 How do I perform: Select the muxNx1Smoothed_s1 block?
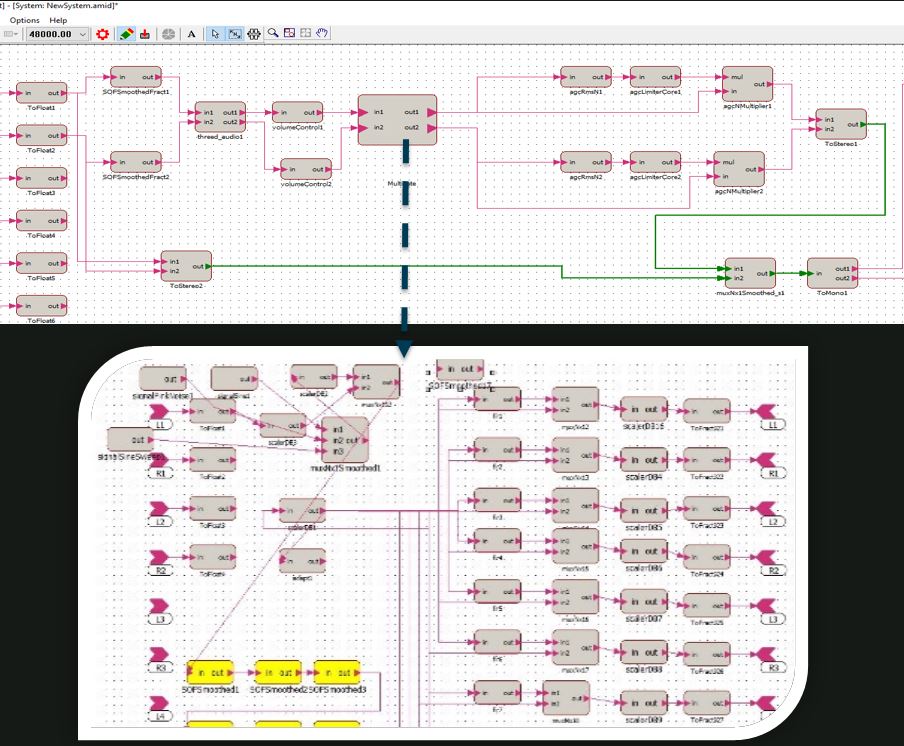tap(750, 273)
